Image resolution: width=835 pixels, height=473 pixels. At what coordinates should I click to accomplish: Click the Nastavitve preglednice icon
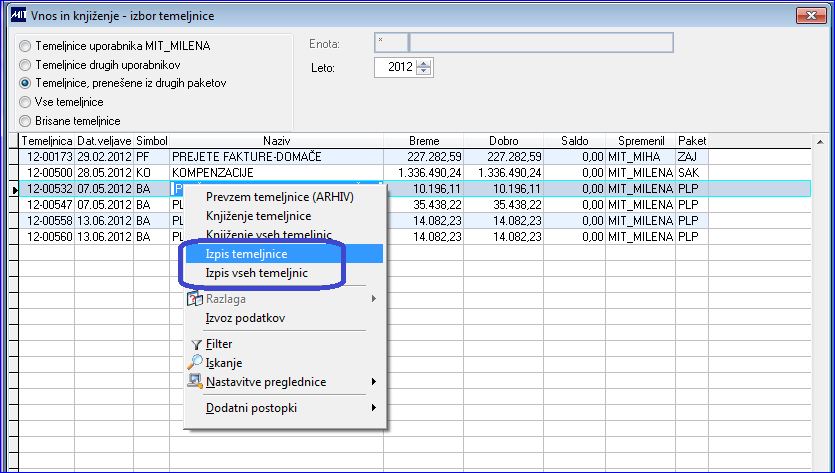pyautogui.click(x=195, y=381)
